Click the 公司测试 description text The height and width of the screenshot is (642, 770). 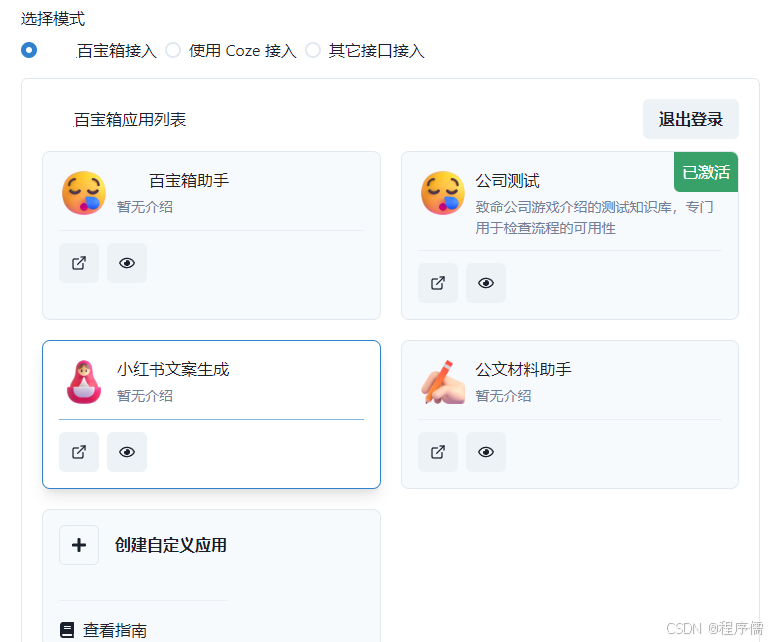click(x=594, y=218)
